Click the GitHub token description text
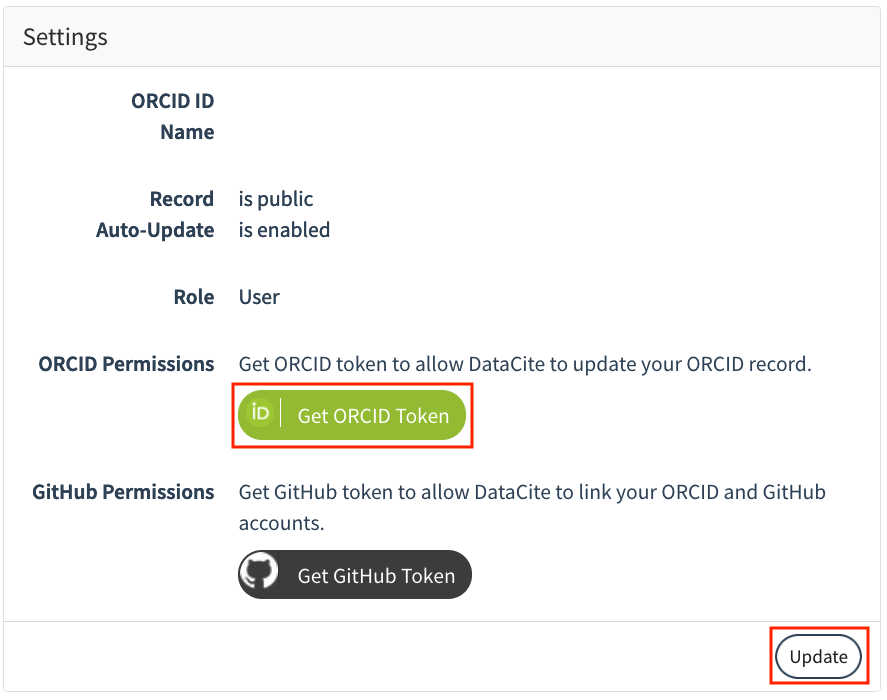The image size is (887, 700). click(x=532, y=508)
